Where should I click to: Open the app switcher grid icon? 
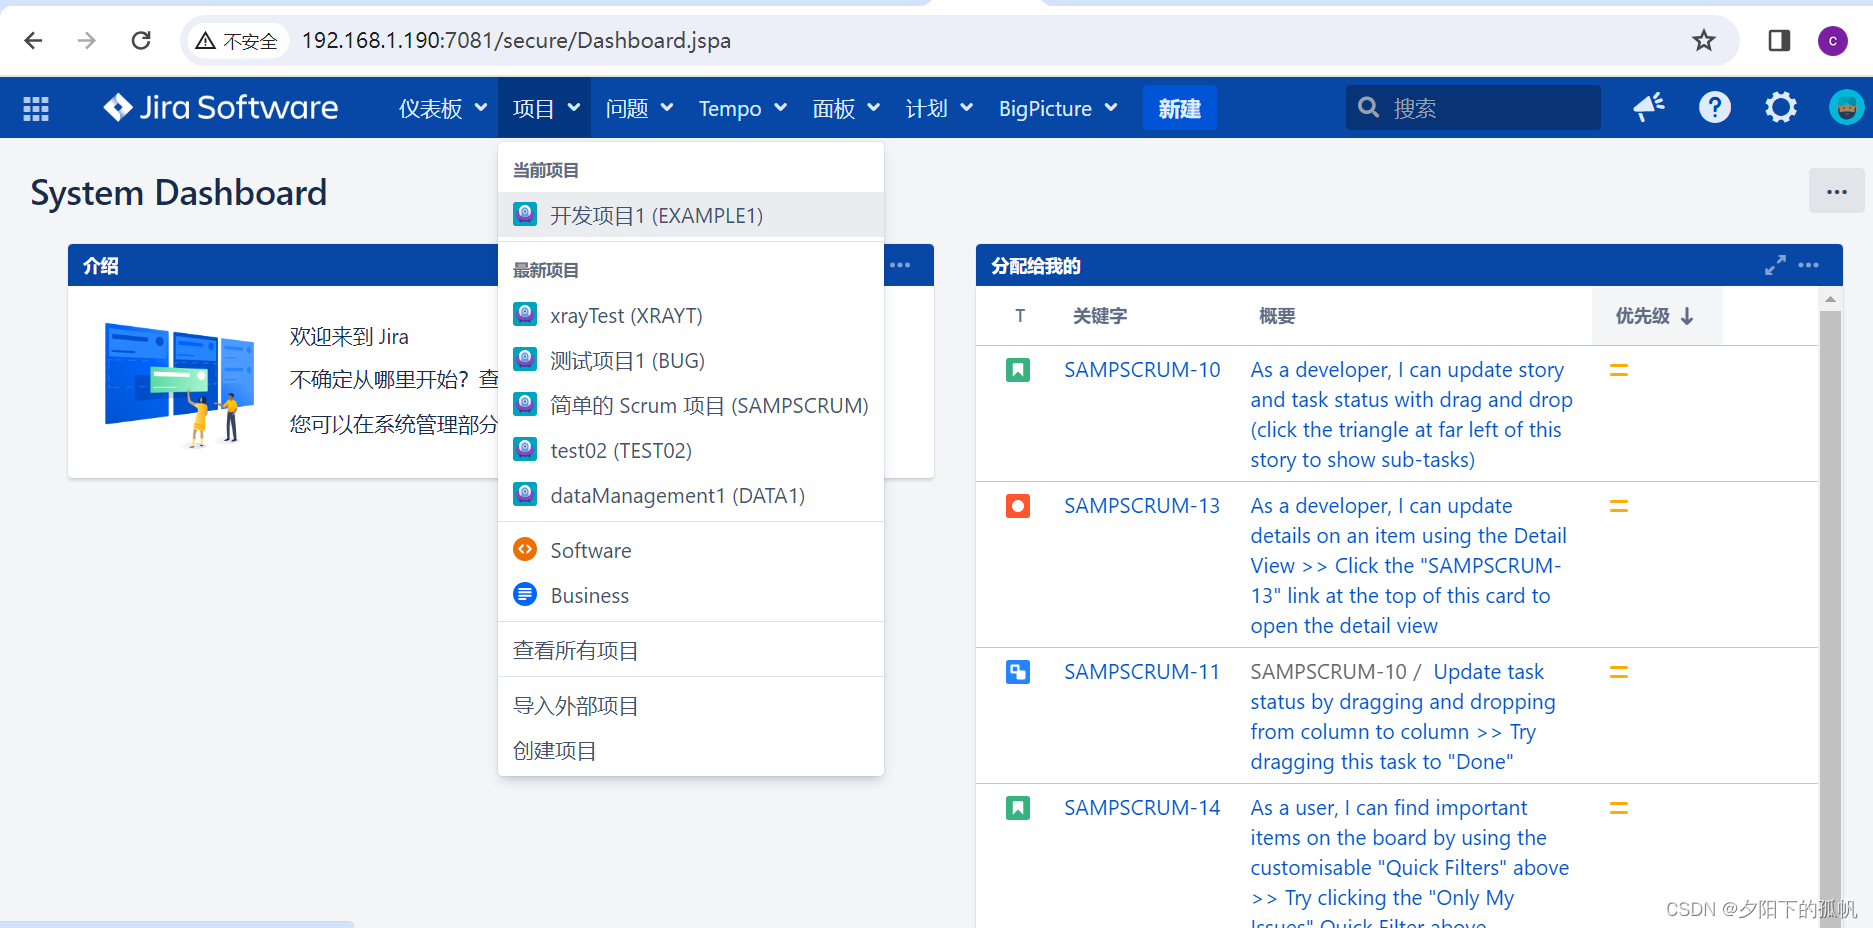(36, 108)
